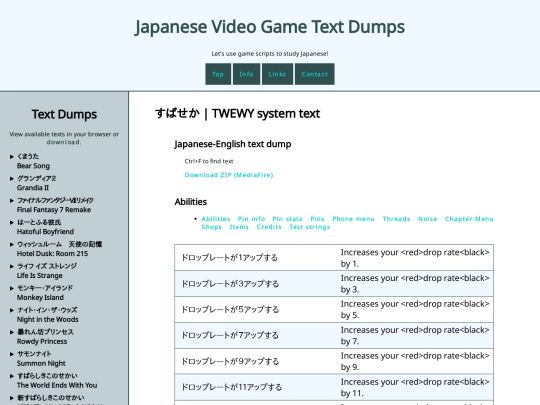Jump to the Shops section

(x=211, y=227)
